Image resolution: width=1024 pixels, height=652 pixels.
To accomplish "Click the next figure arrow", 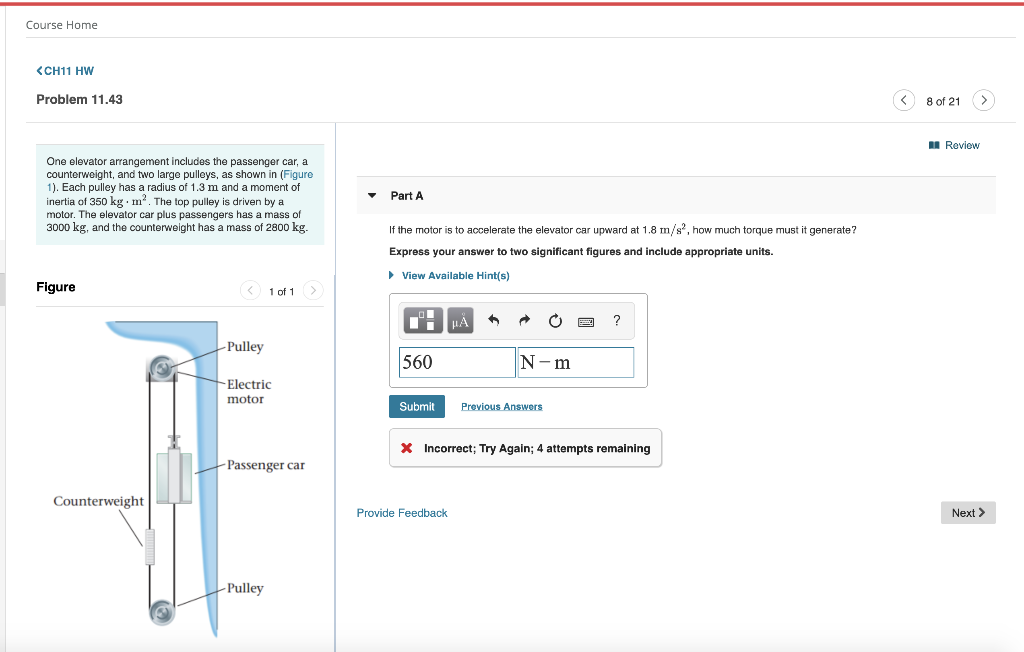I will (312, 290).
